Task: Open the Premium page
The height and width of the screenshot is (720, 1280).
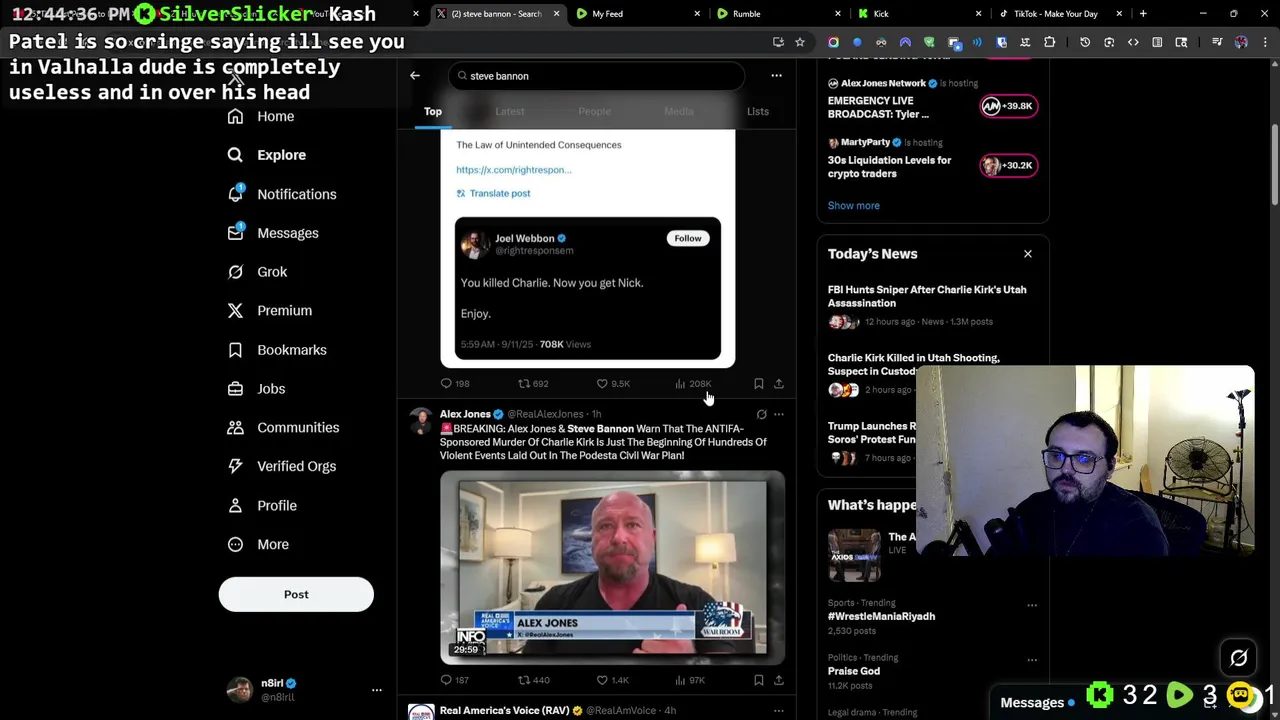Action: tap(270, 311)
